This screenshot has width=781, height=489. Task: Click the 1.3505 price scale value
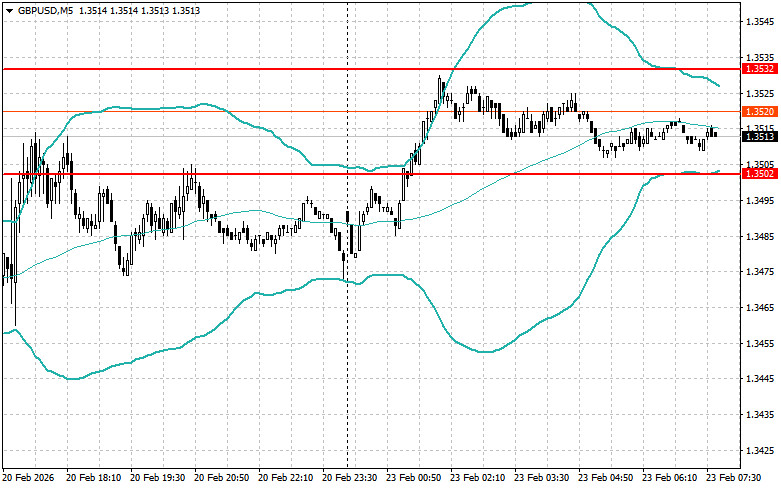760,164
